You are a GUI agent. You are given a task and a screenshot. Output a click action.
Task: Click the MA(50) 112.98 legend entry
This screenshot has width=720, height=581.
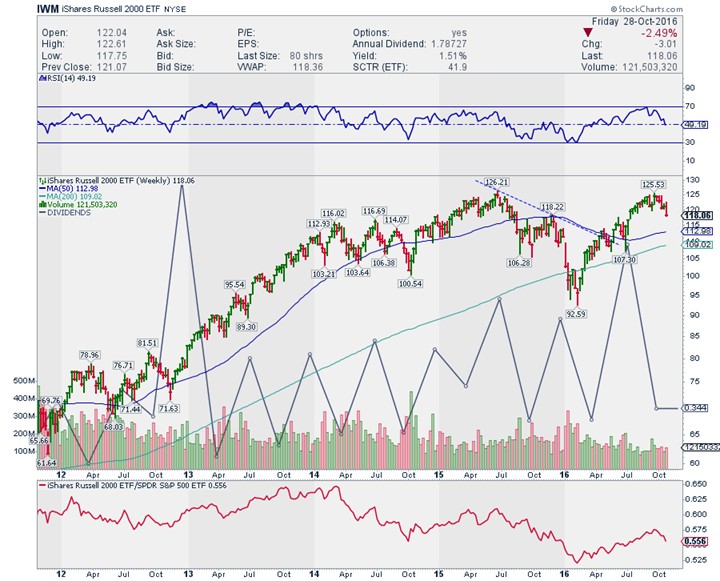(x=69, y=188)
